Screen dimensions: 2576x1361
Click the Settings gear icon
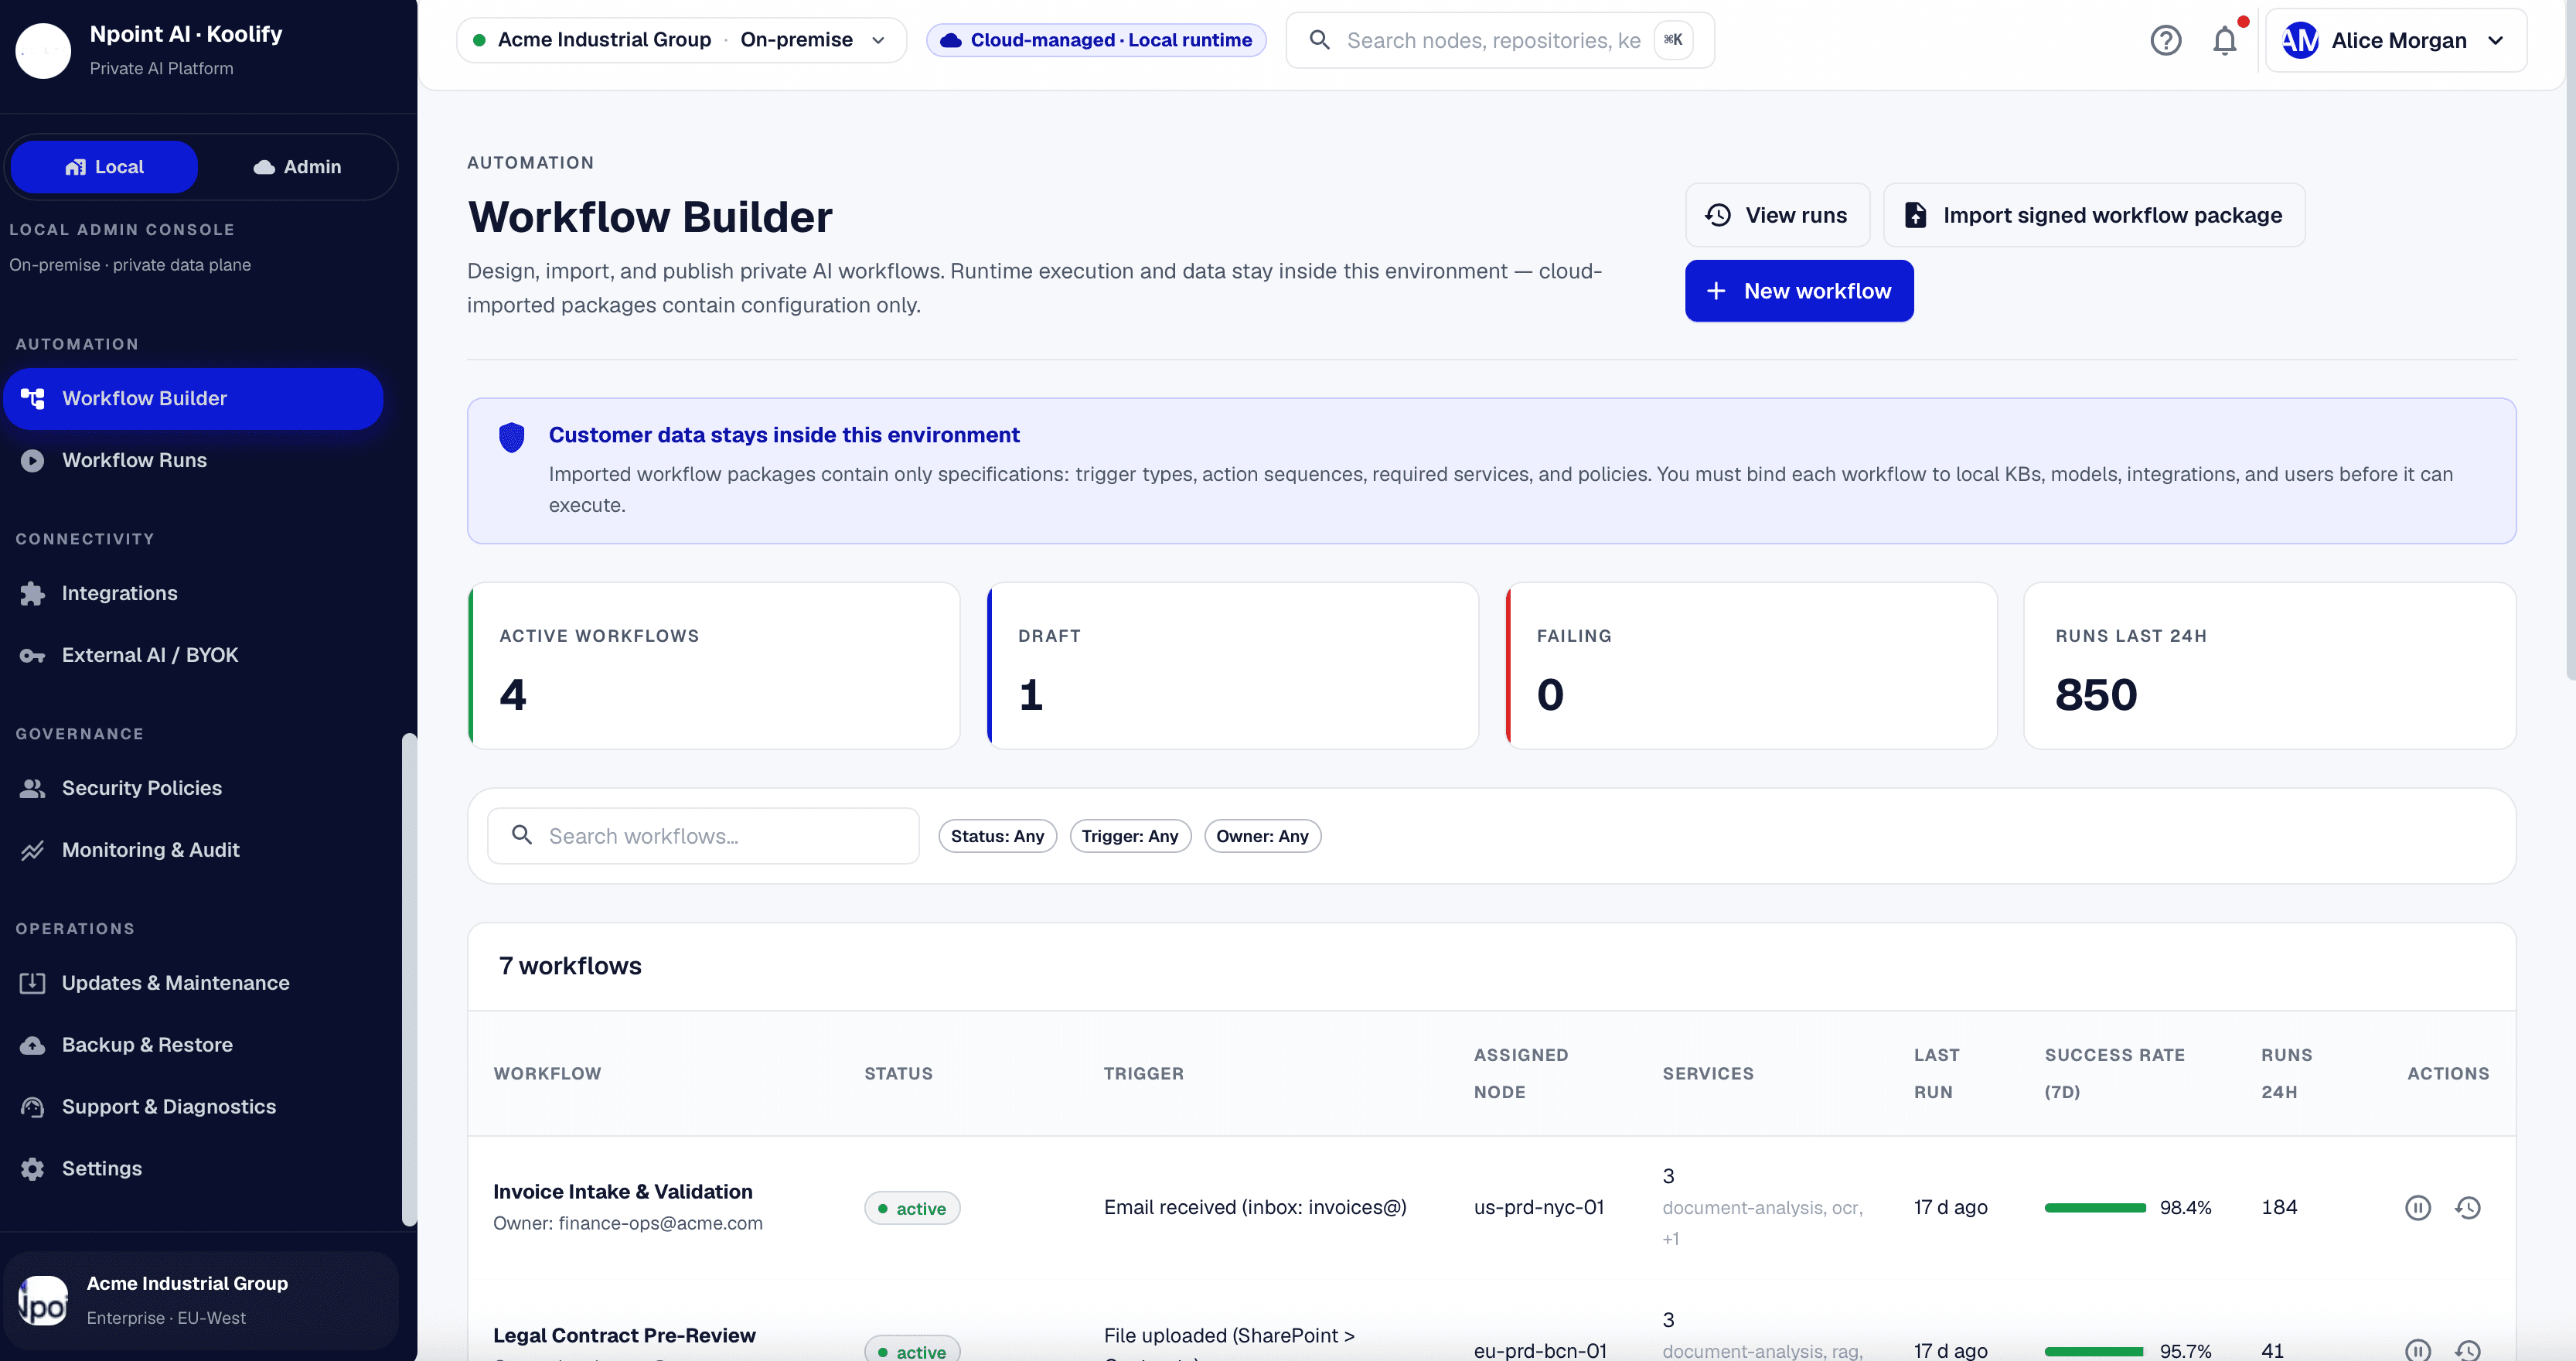click(x=33, y=1169)
